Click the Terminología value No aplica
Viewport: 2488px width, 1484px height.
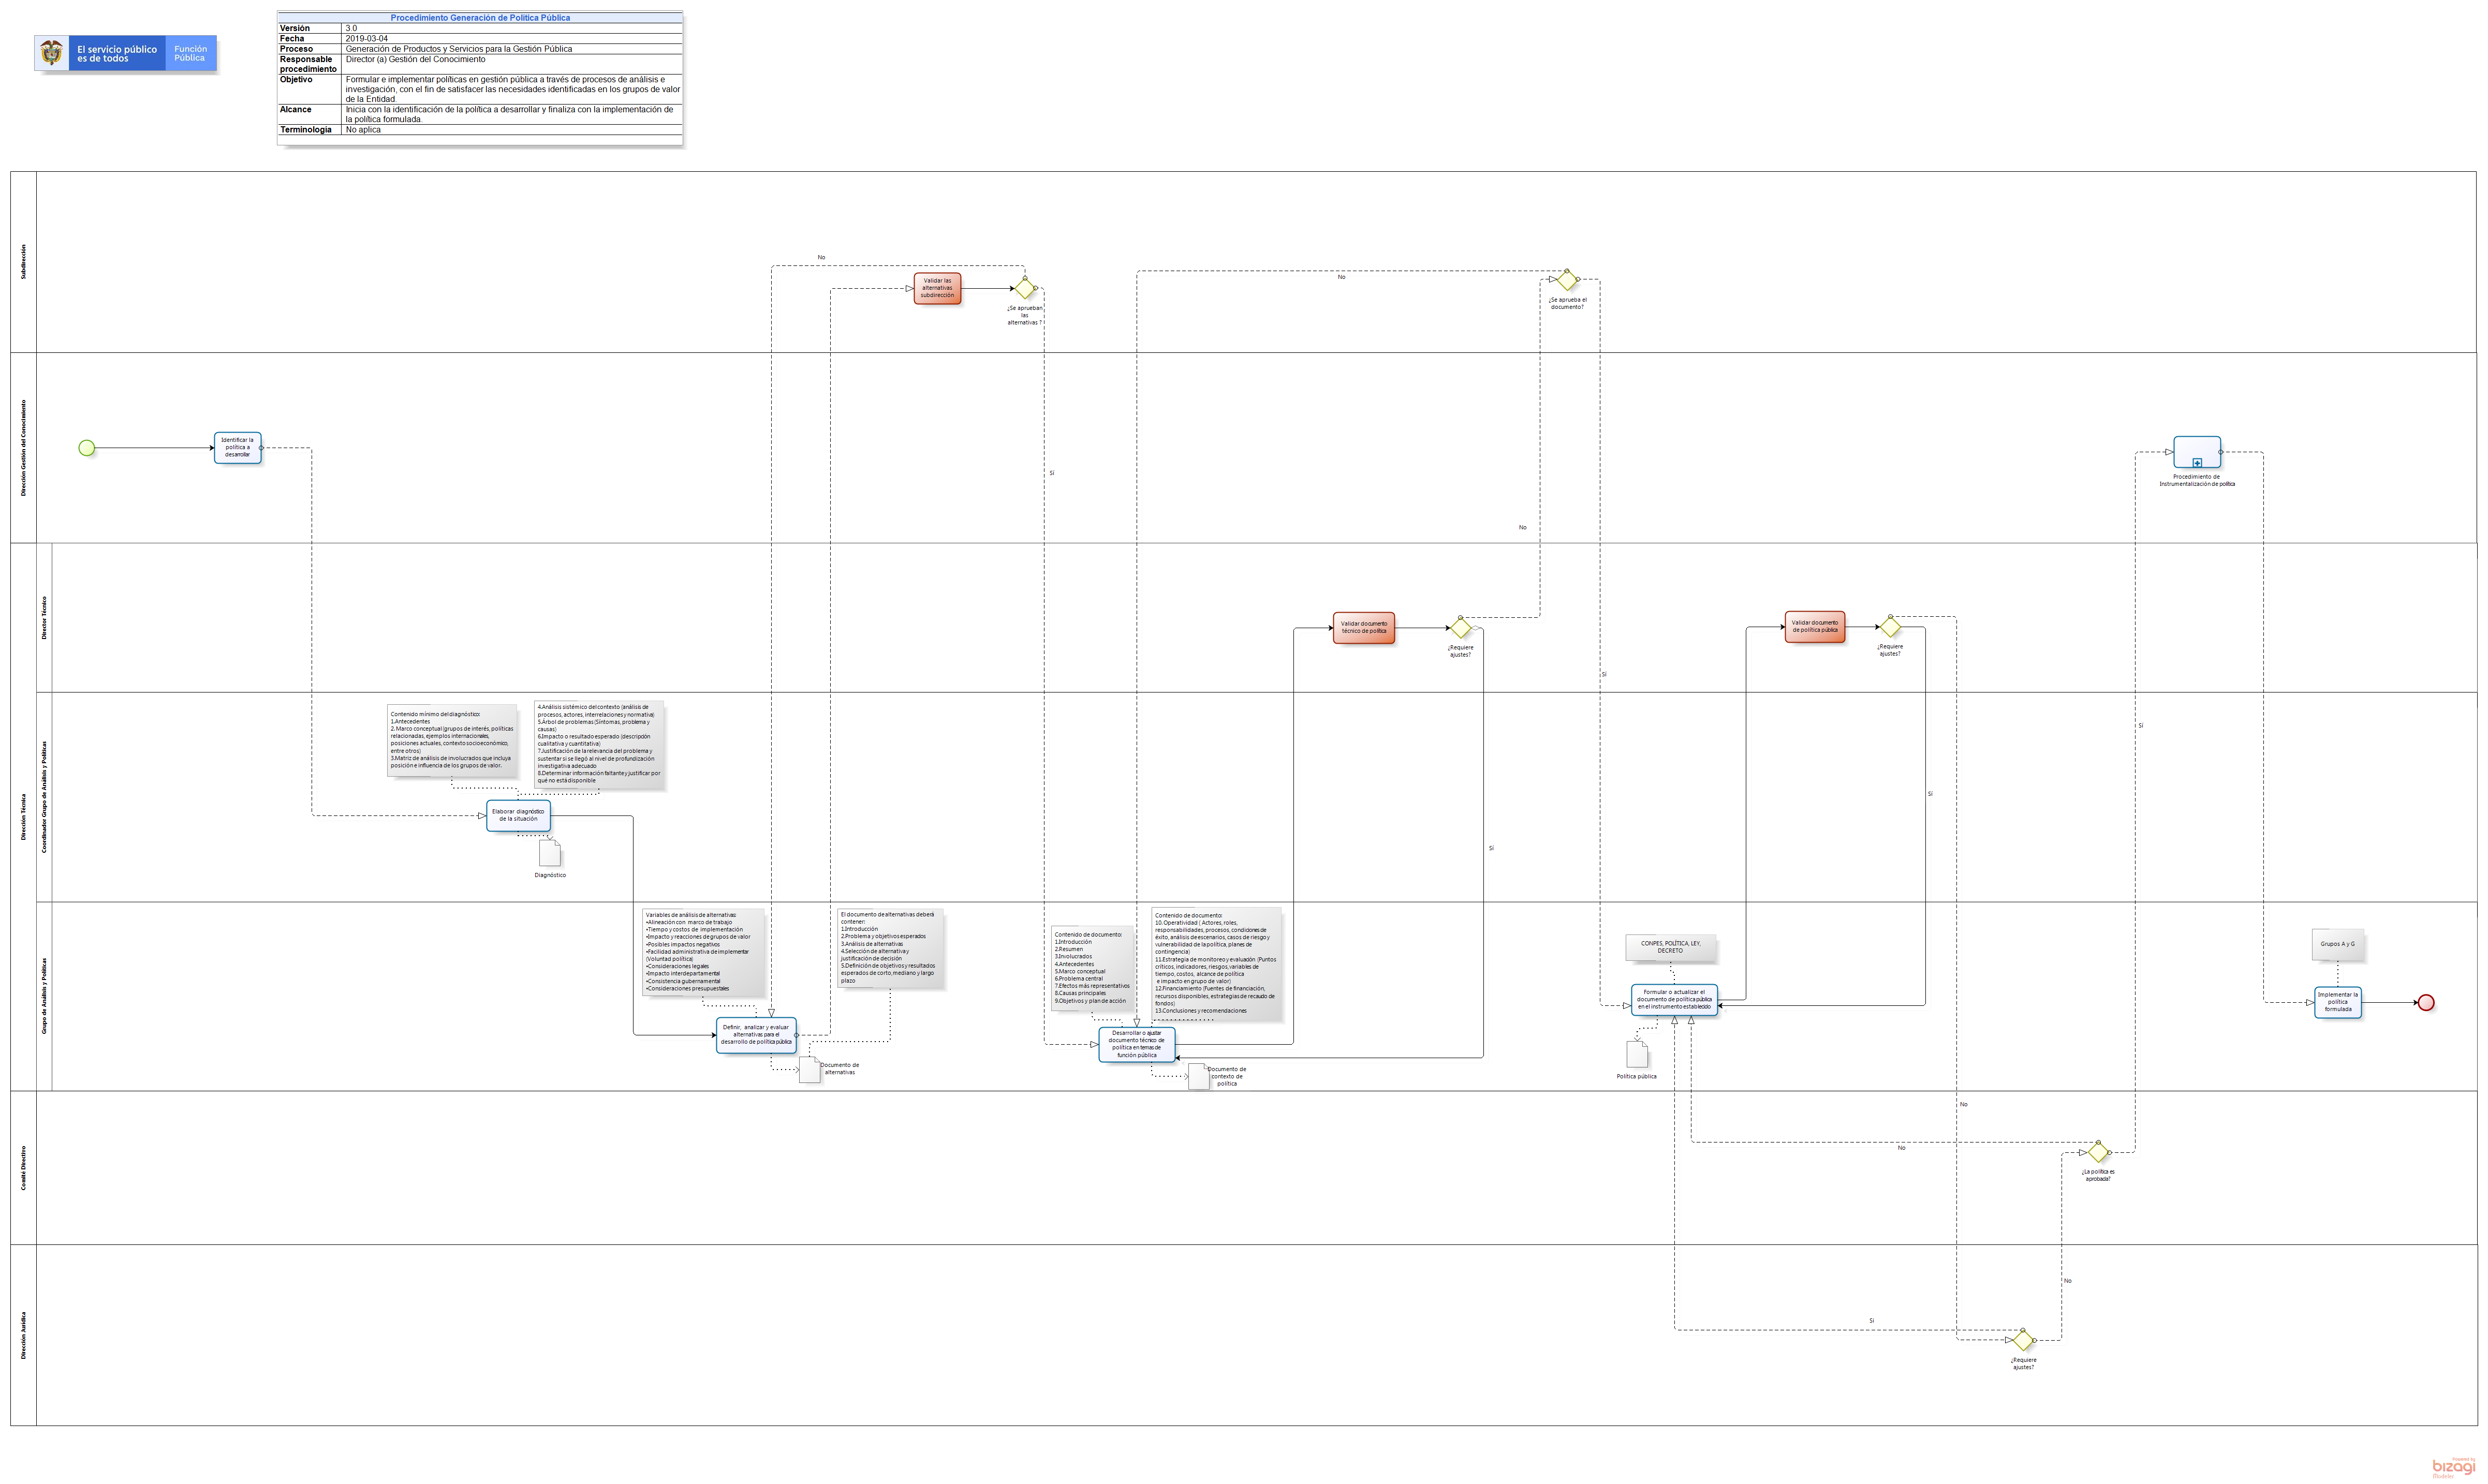363,130
